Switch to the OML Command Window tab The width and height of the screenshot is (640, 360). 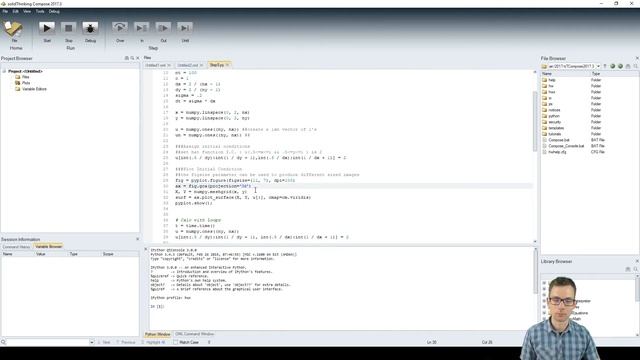pyautogui.click(x=194, y=334)
